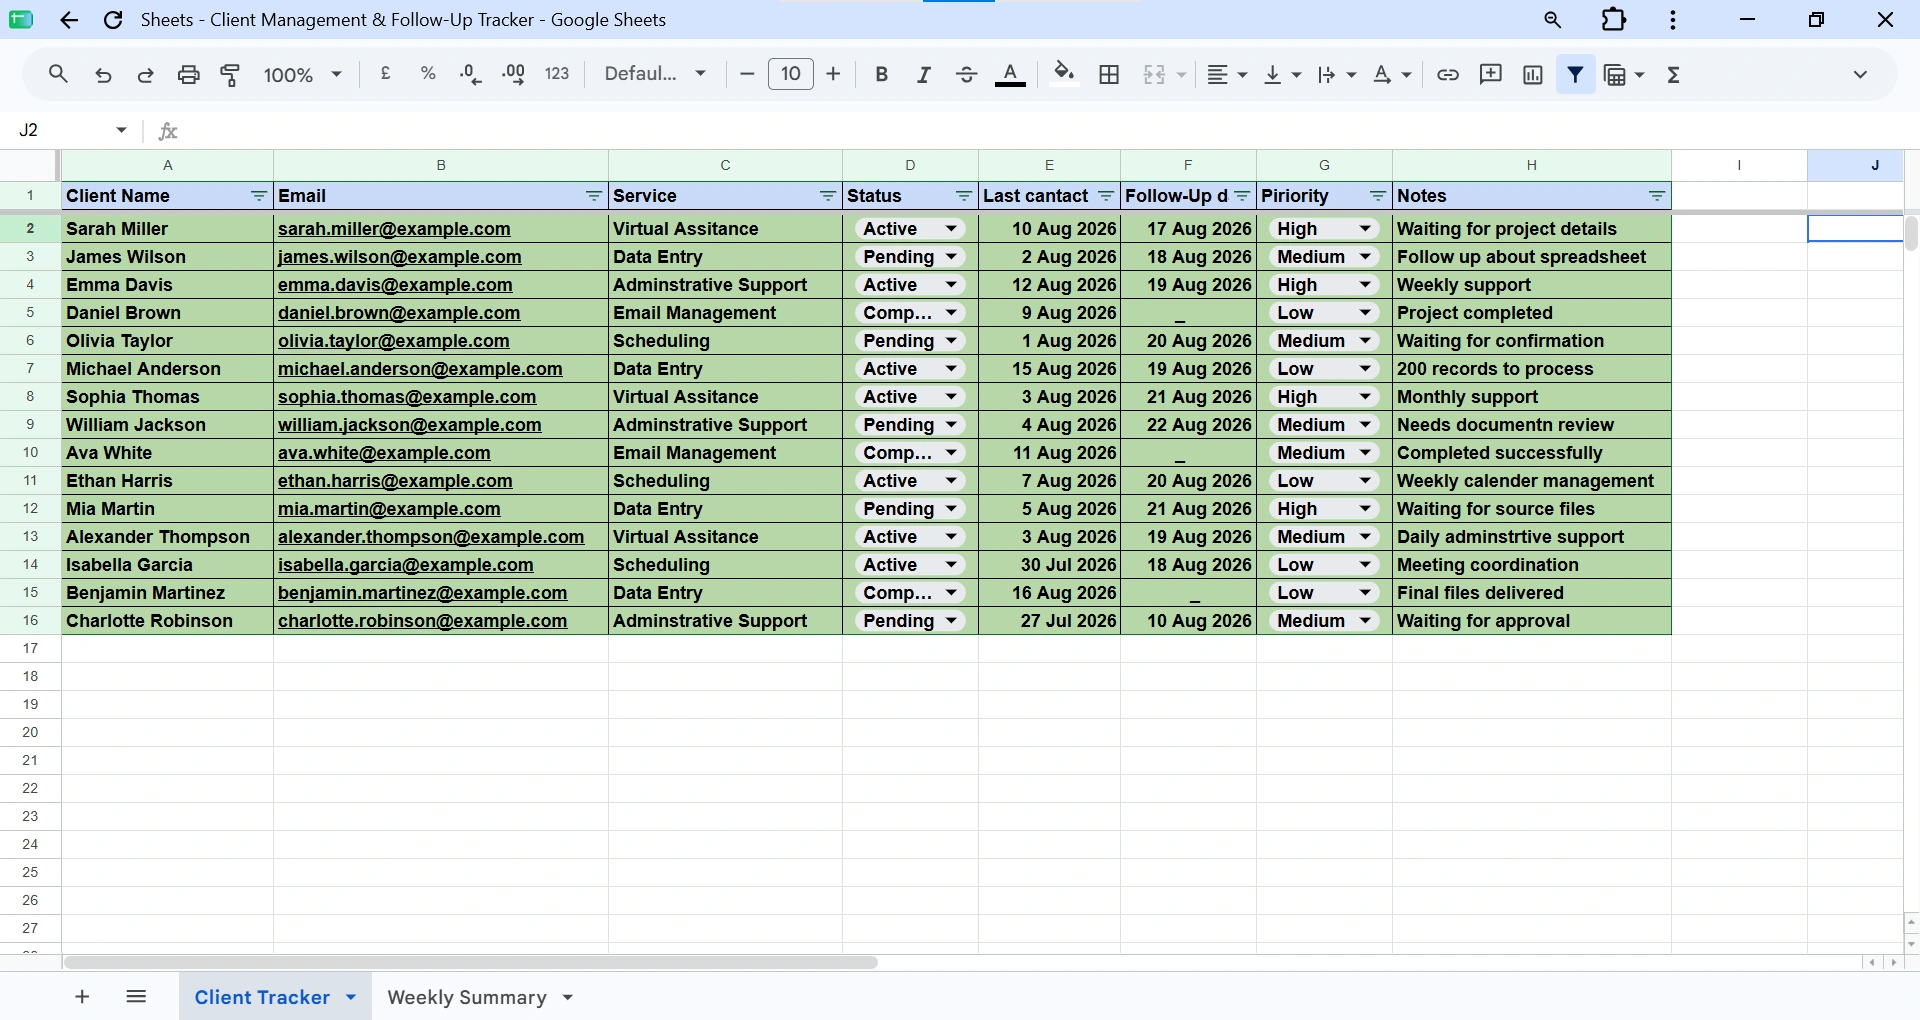Screen dimensions: 1920x1020
Task: Select the paint format roller icon
Action: 230,74
